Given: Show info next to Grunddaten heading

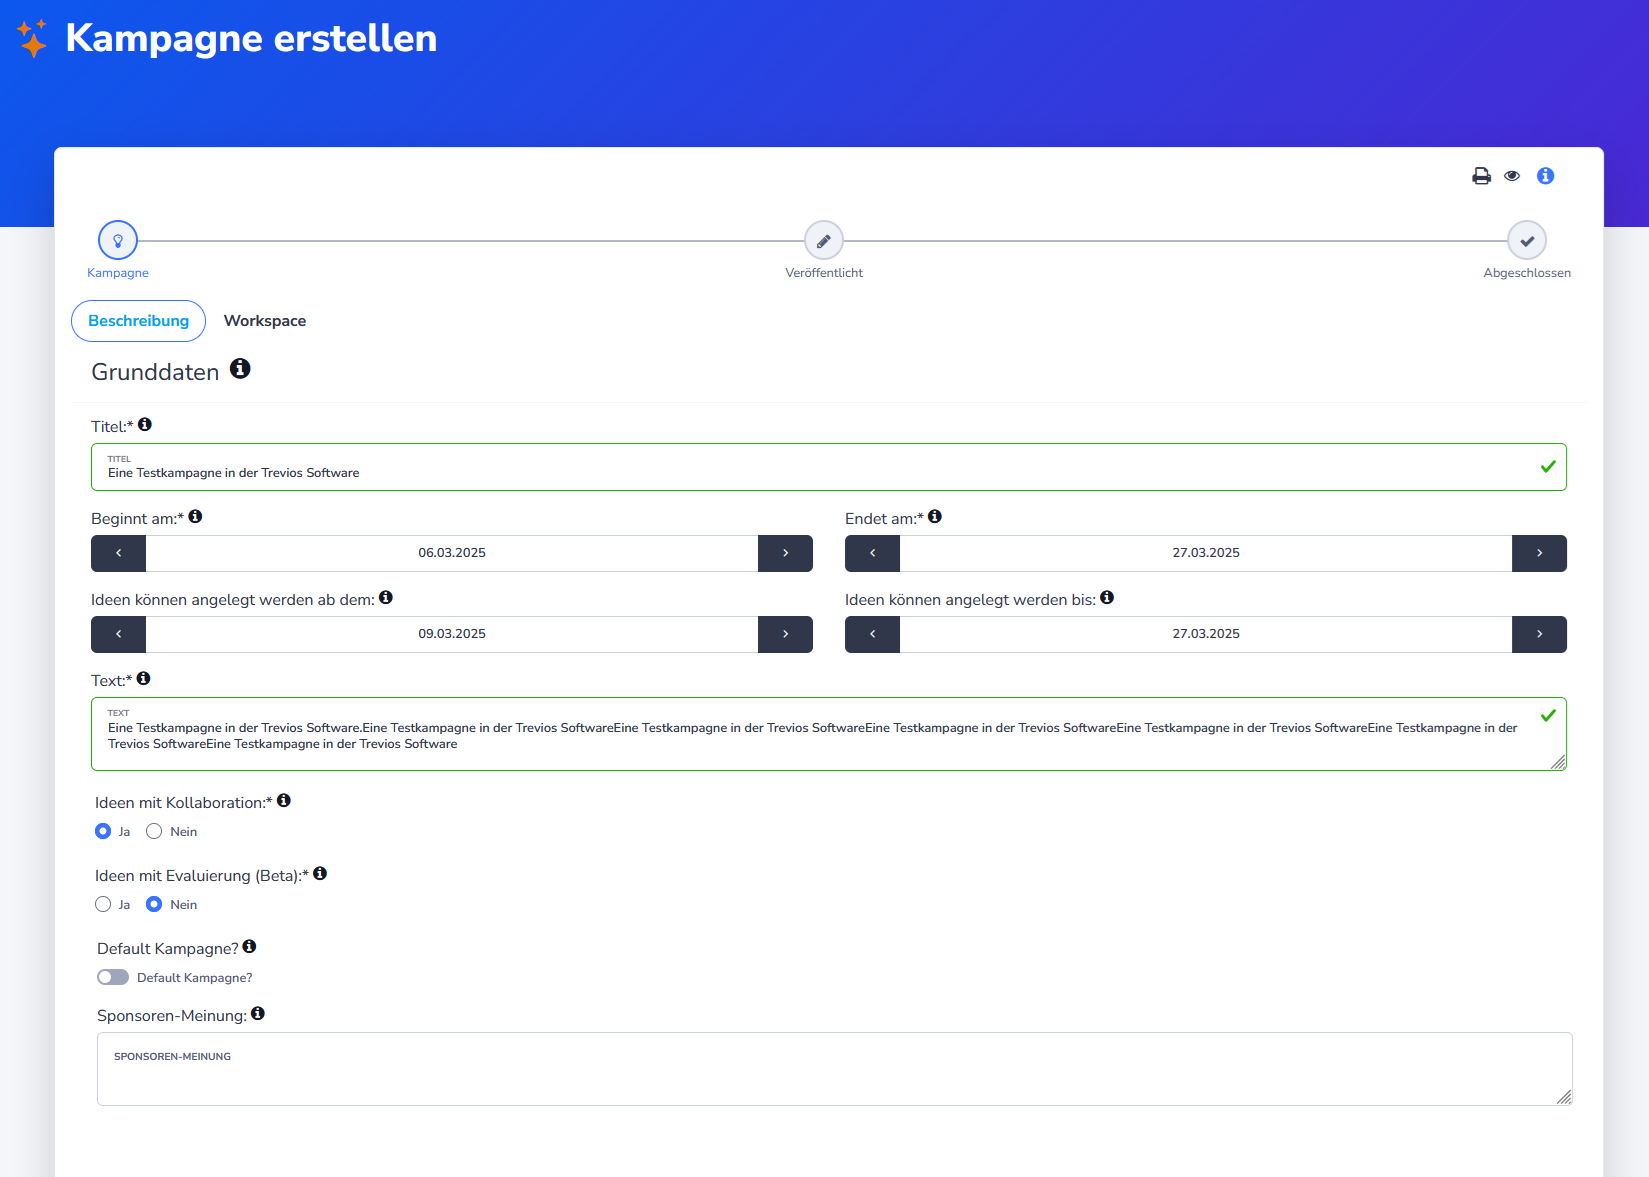Looking at the screenshot, I should tap(240, 369).
